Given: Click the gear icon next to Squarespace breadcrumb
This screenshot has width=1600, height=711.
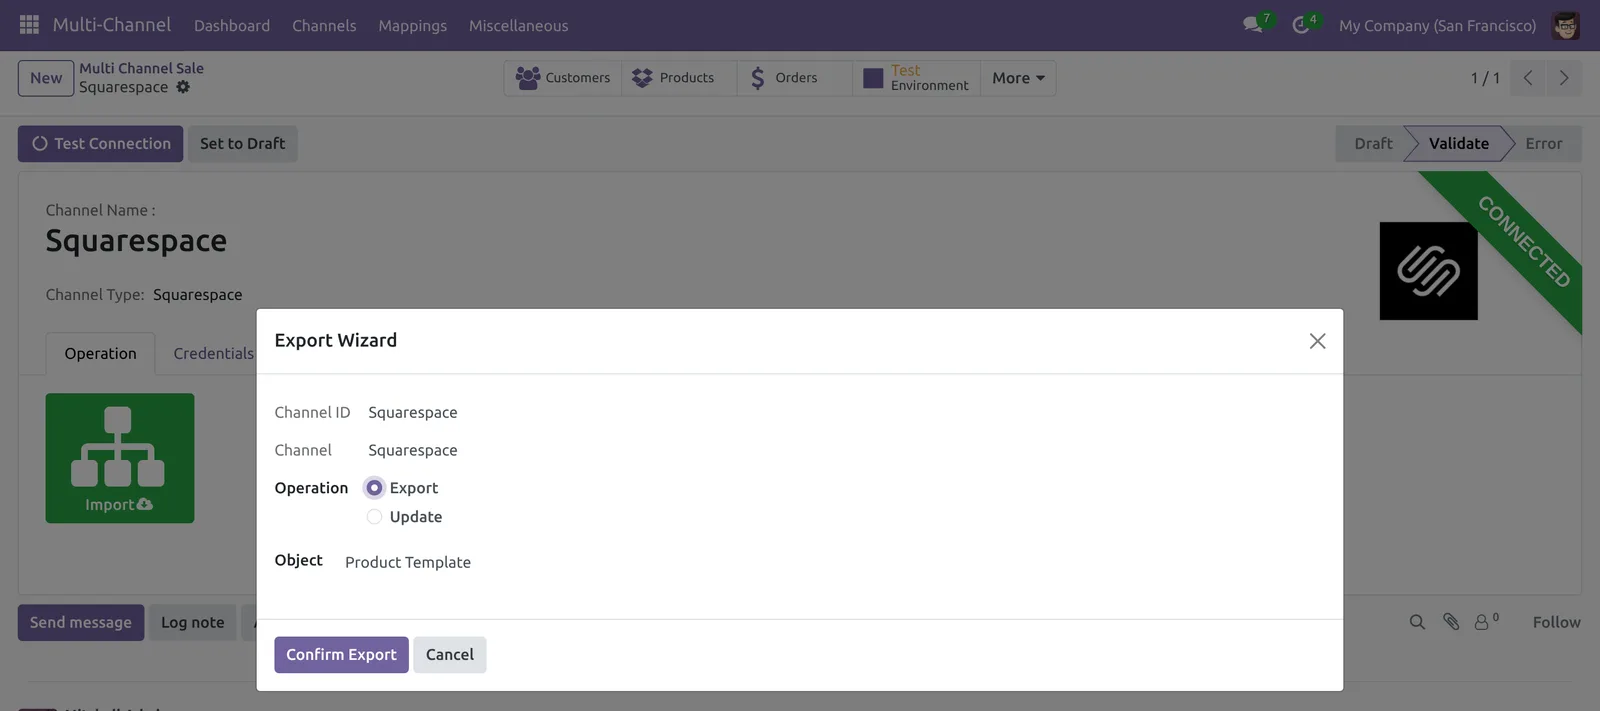Looking at the screenshot, I should [x=183, y=87].
